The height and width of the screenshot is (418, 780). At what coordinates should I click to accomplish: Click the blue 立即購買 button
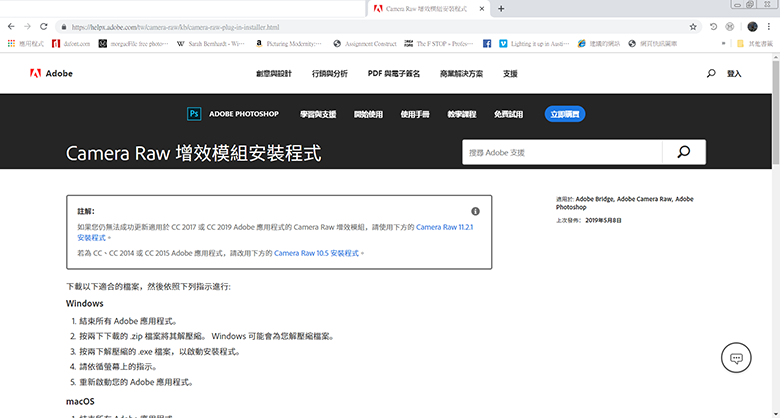(565, 114)
